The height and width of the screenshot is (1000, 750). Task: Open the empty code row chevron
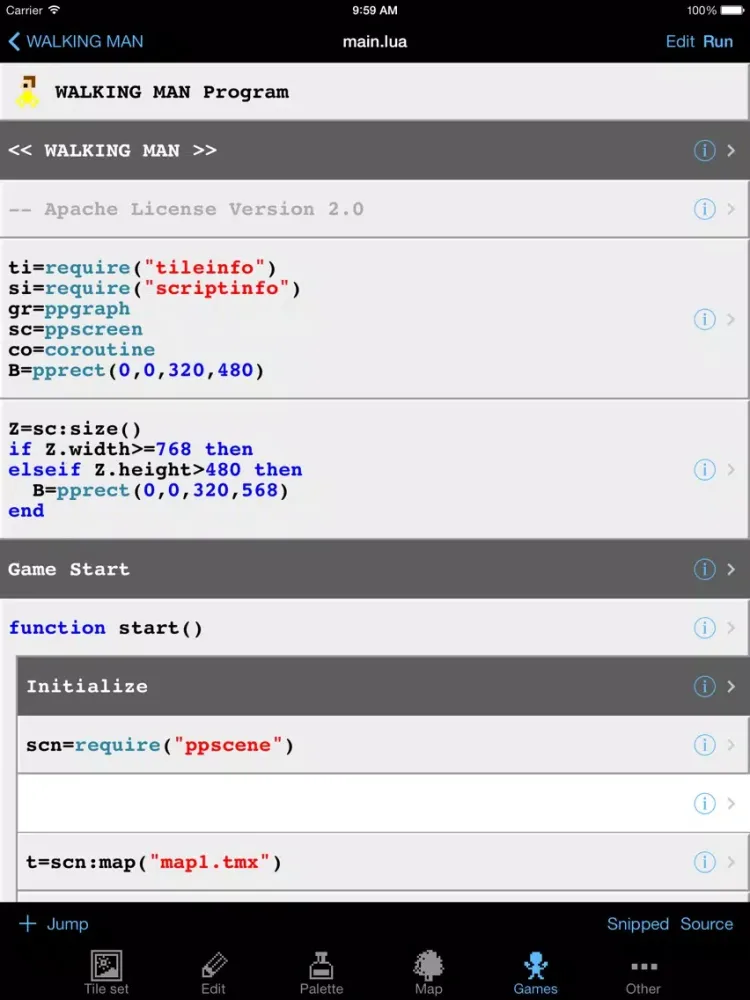(x=731, y=804)
